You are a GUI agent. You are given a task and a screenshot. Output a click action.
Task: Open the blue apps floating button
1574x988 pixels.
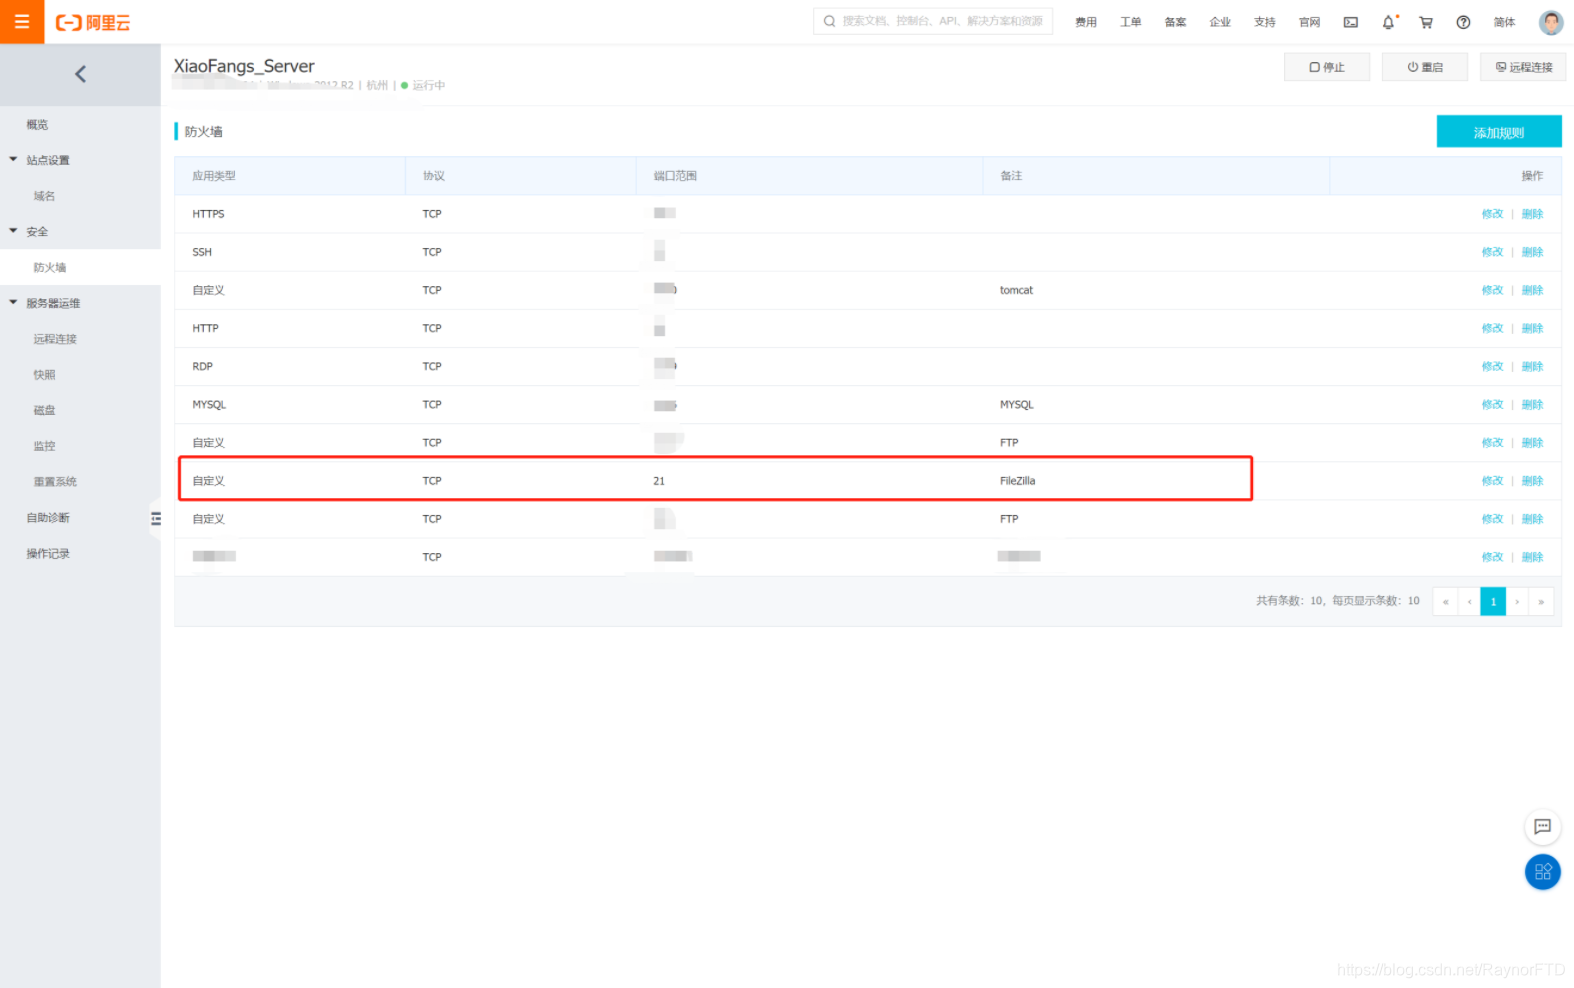[x=1542, y=872]
